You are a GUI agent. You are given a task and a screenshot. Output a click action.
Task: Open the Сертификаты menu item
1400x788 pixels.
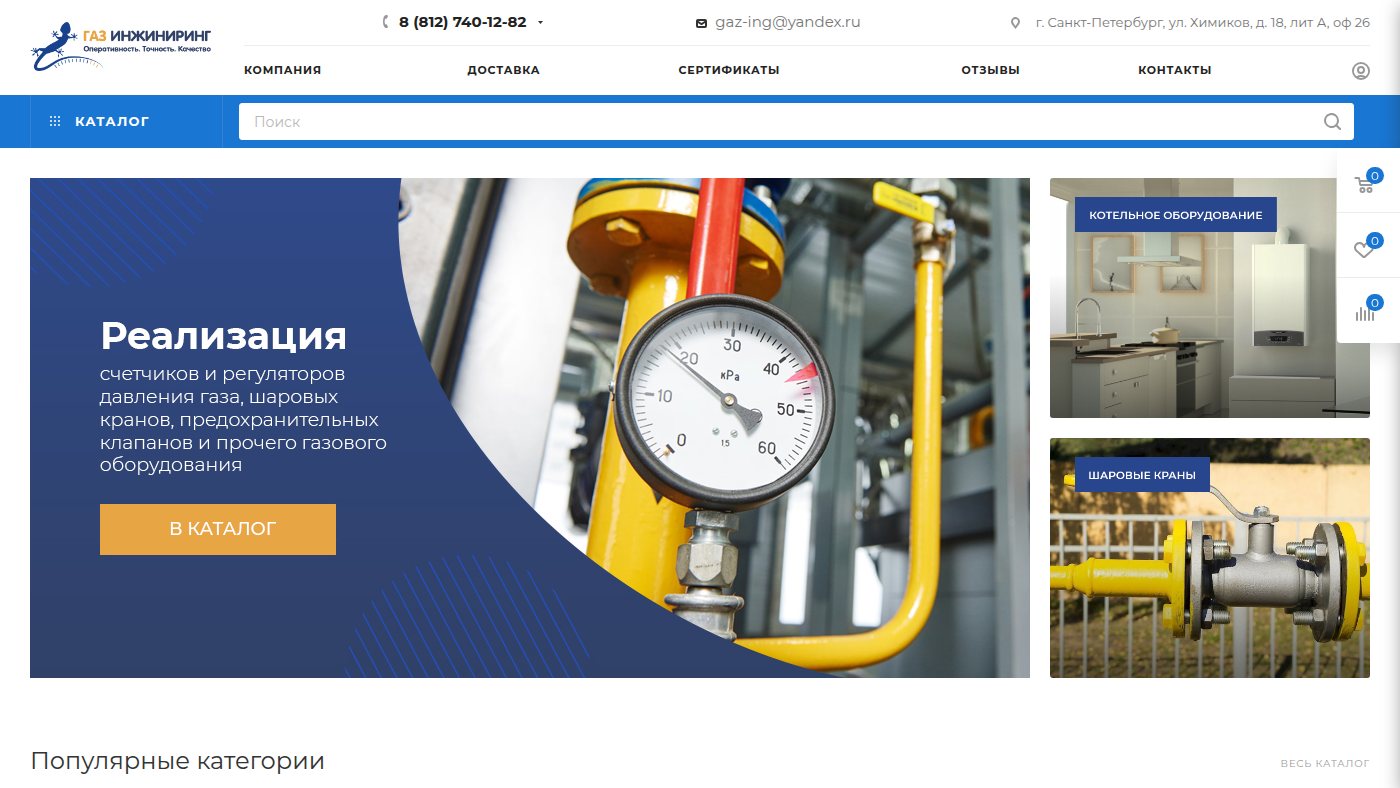coord(729,70)
